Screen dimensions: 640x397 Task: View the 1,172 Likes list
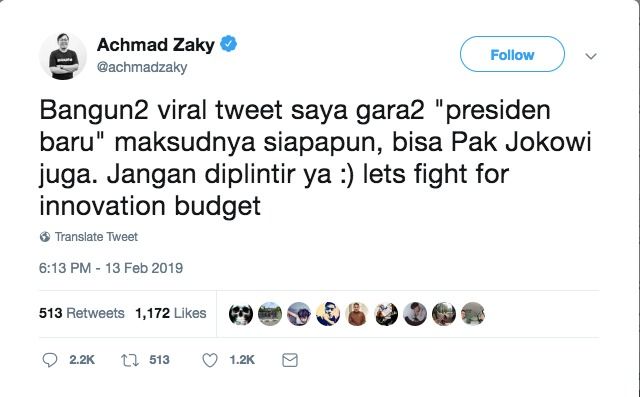pyautogui.click(x=171, y=313)
